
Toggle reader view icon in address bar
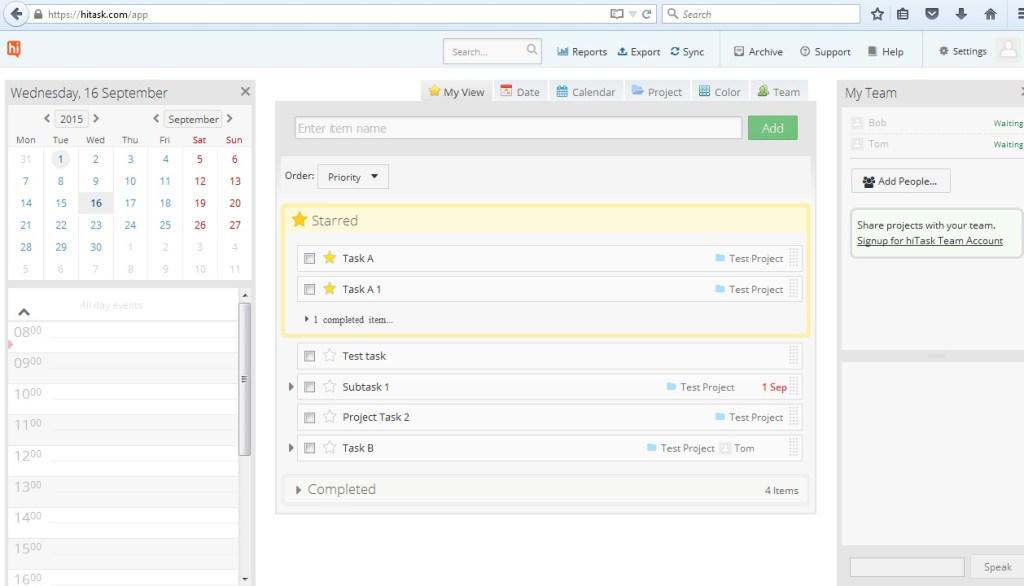click(x=616, y=14)
